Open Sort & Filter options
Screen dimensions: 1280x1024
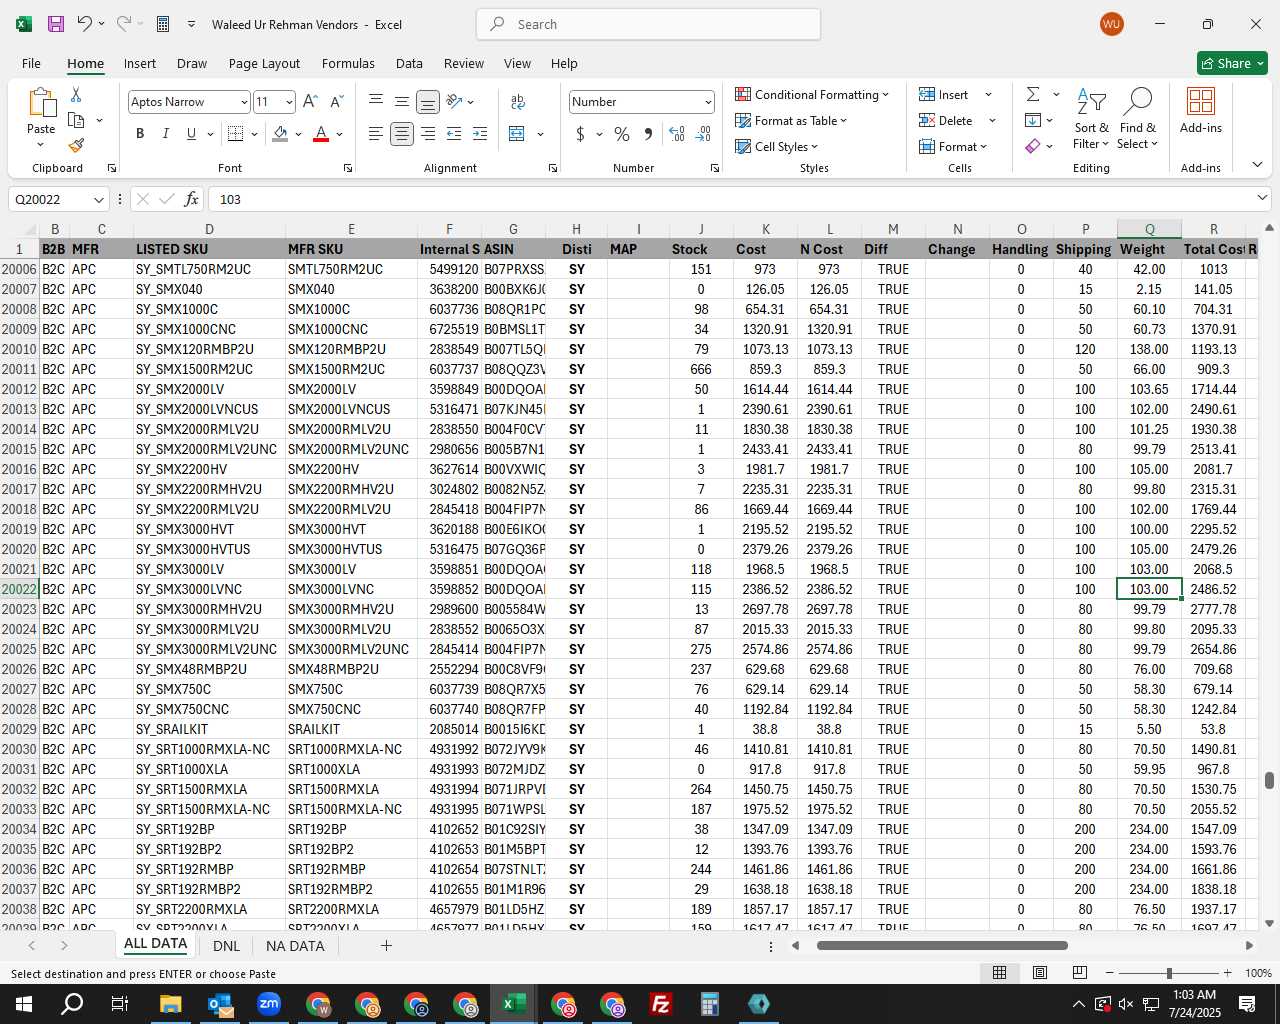click(x=1091, y=118)
